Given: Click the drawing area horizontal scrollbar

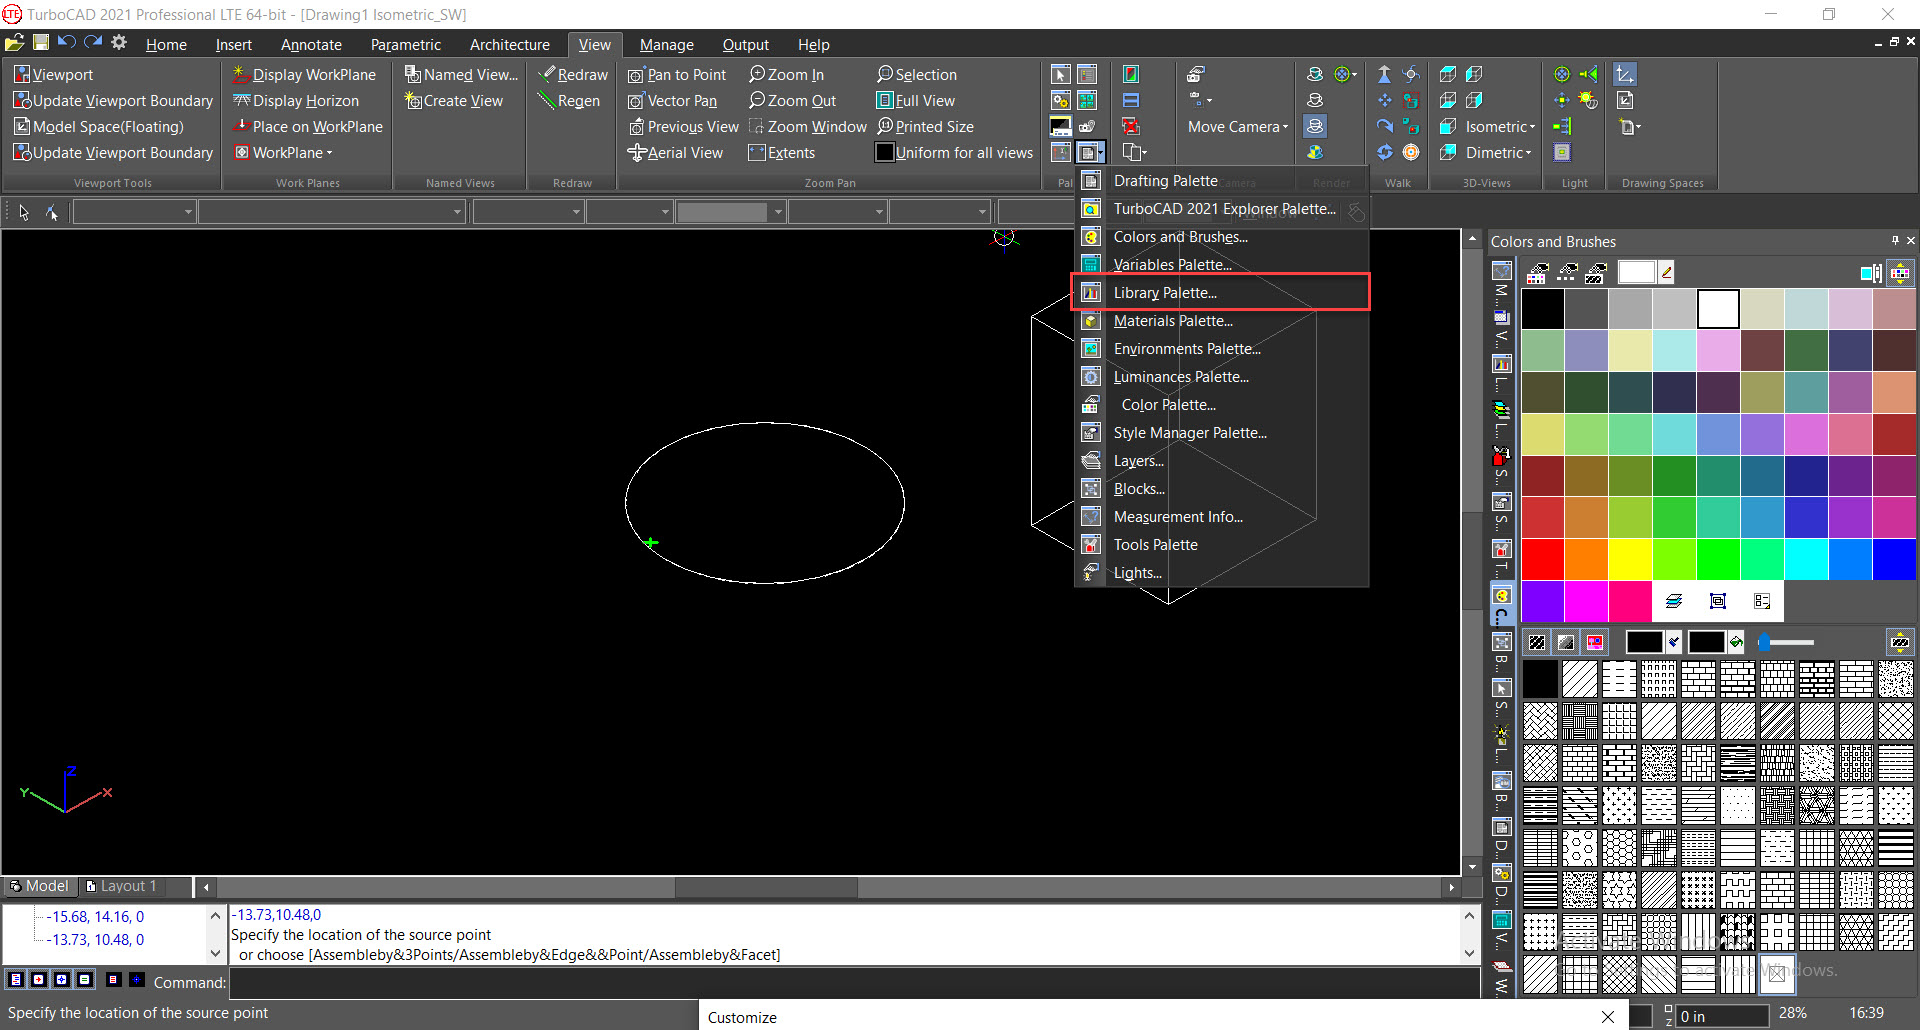Looking at the screenshot, I should 828,887.
